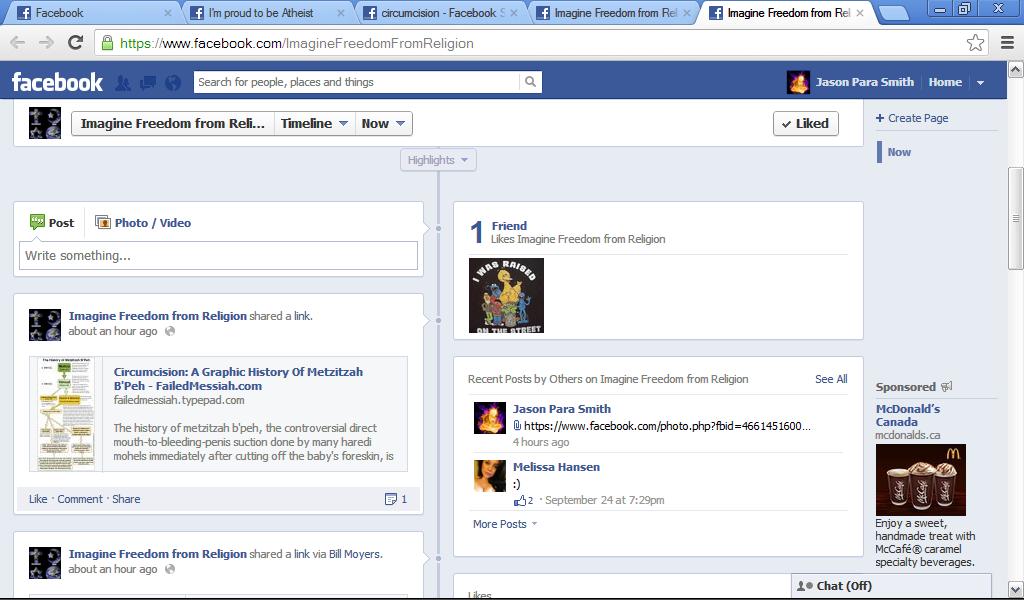Open the Chrome menu hamburger icon
The image size is (1024, 600).
click(1008, 43)
